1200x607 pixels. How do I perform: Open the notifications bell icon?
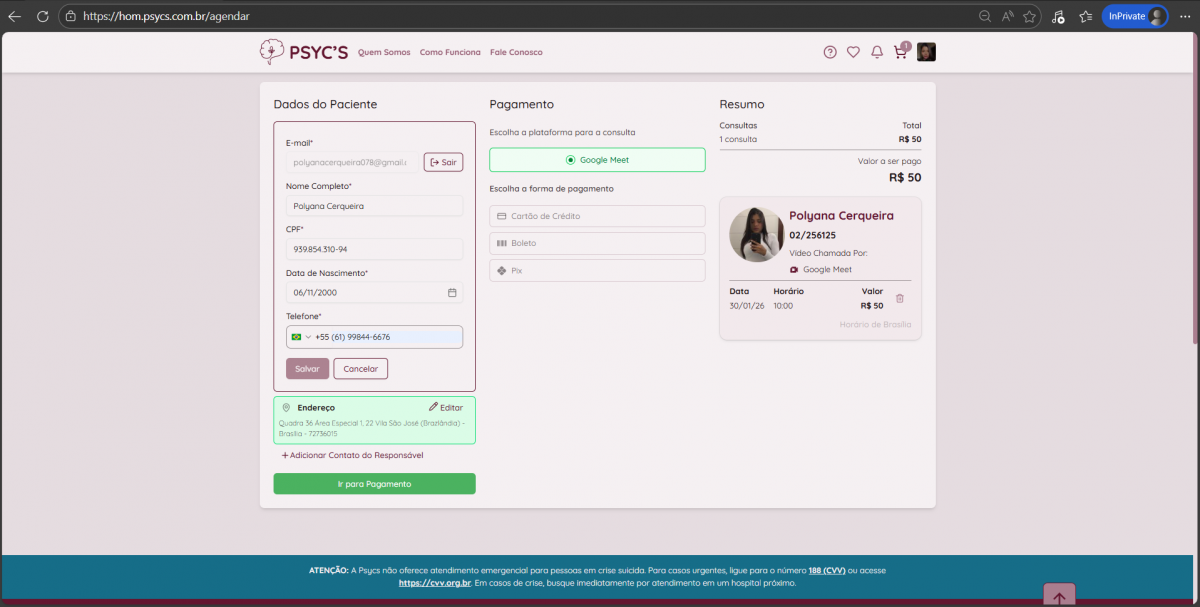pyautogui.click(x=877, y=52)
